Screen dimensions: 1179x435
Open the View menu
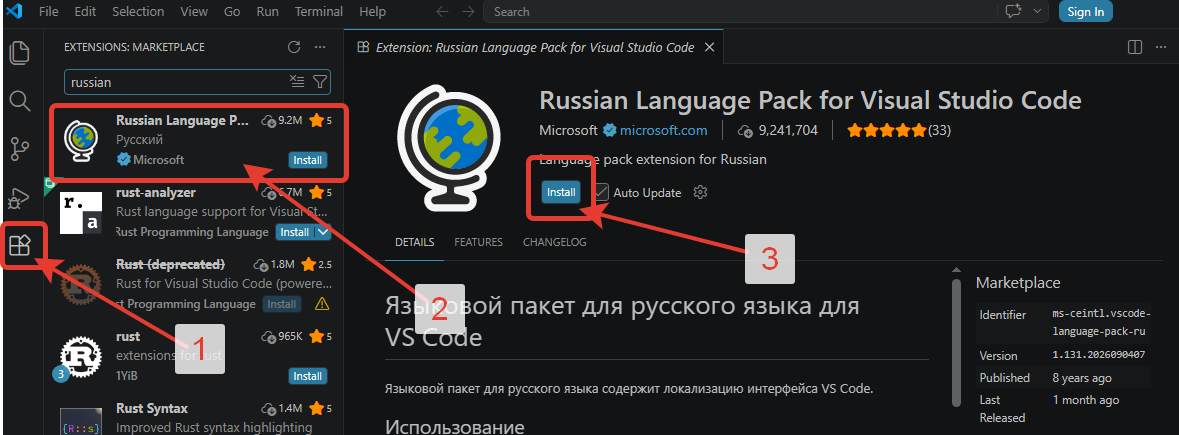[194, 12]
